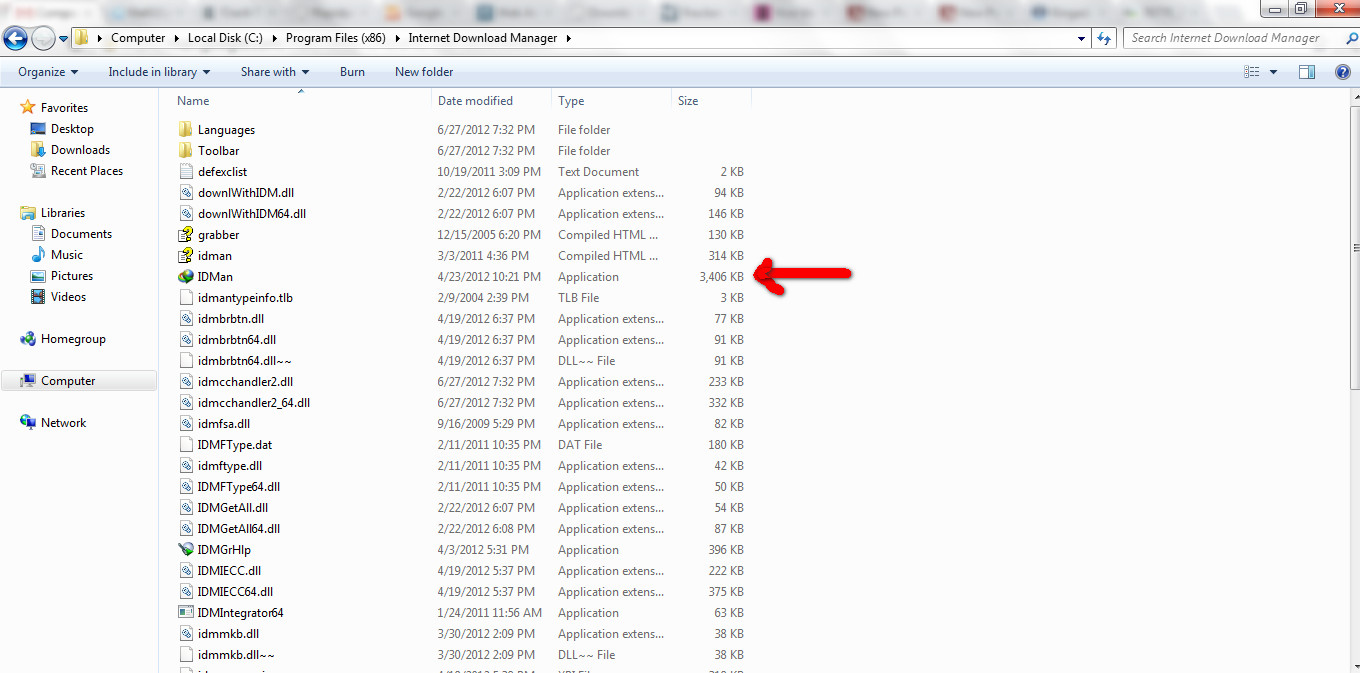The width and height of the screenshot is (1360, 673).
Task: Select the idmbrbtn64.dll~~ file name
Action: tap(245, 361)
